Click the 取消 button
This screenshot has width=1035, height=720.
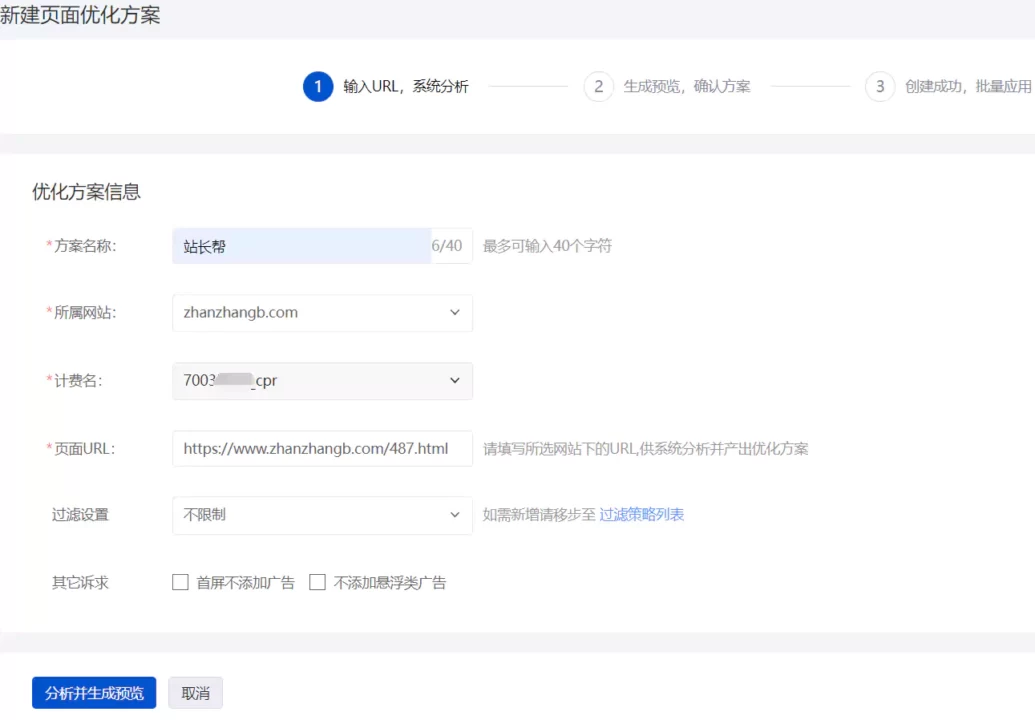pyautogui.click(x=195, y=693)
